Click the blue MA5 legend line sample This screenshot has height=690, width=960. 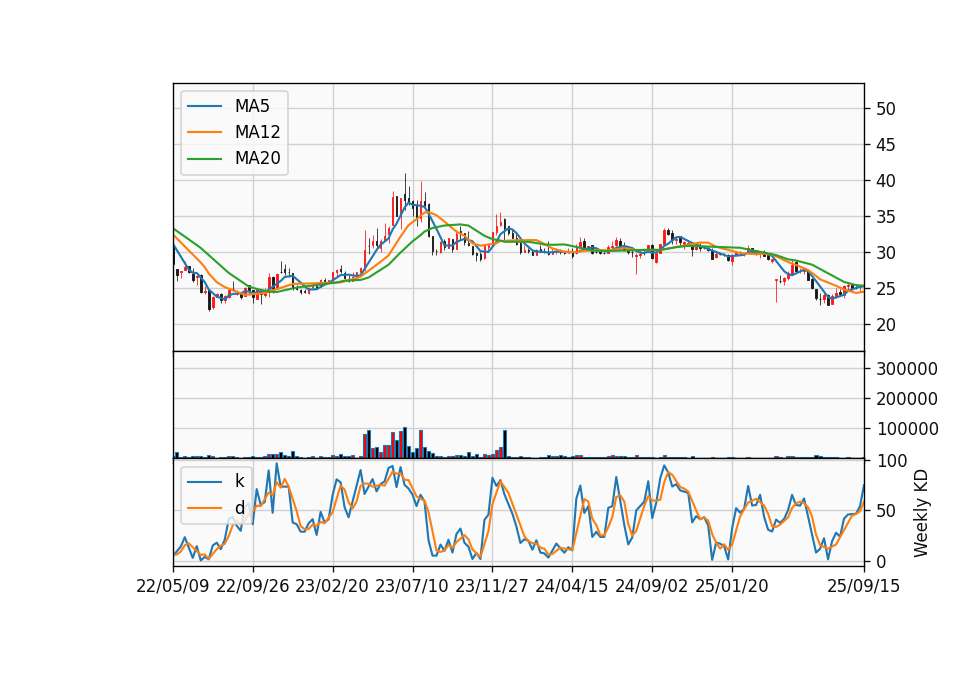(x=204, y=106)
